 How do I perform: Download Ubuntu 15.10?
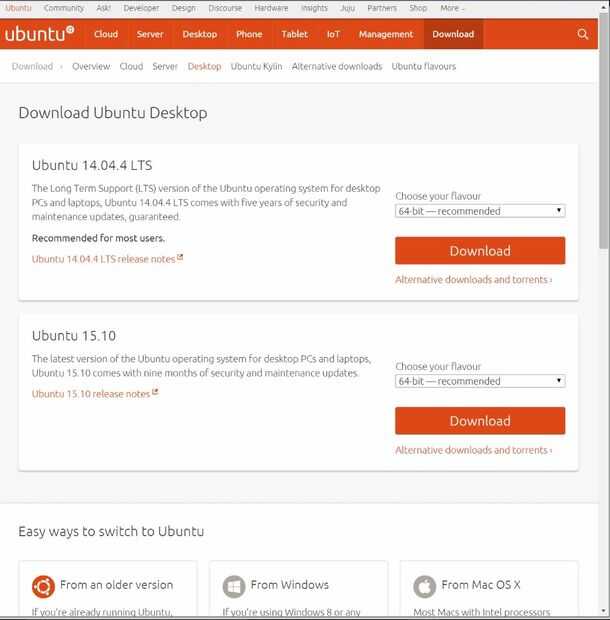coord(480,421)
